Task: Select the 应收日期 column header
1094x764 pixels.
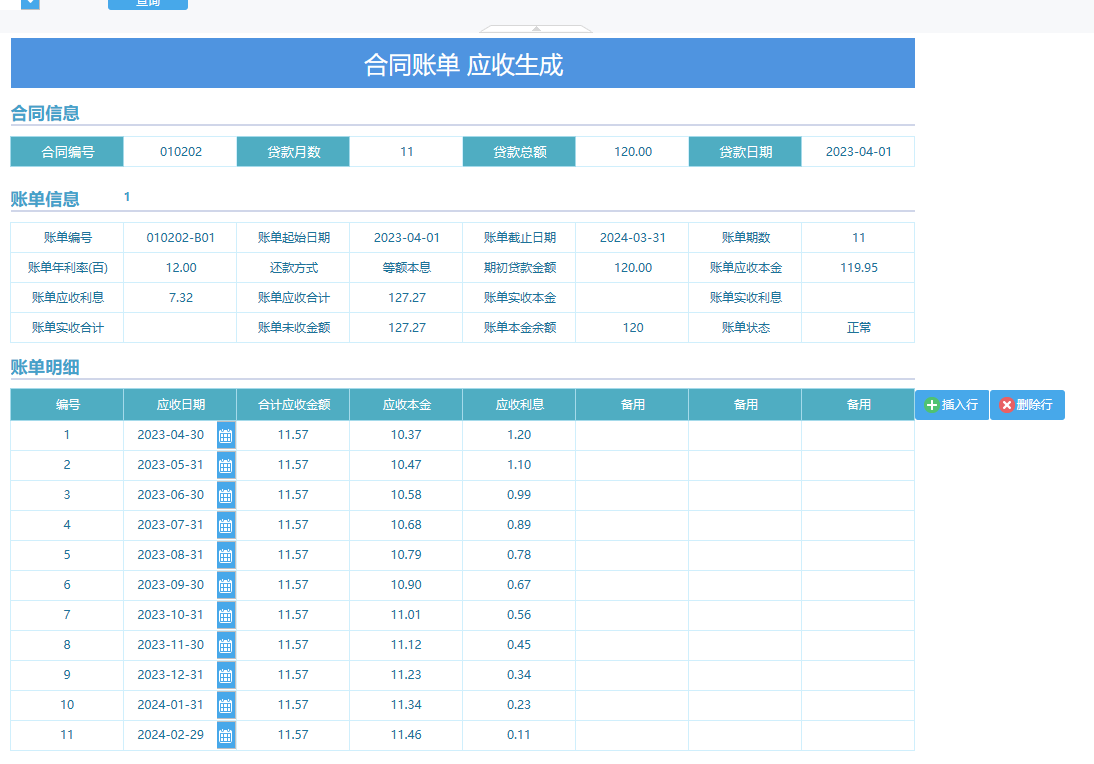Action: tap(180, 405)
